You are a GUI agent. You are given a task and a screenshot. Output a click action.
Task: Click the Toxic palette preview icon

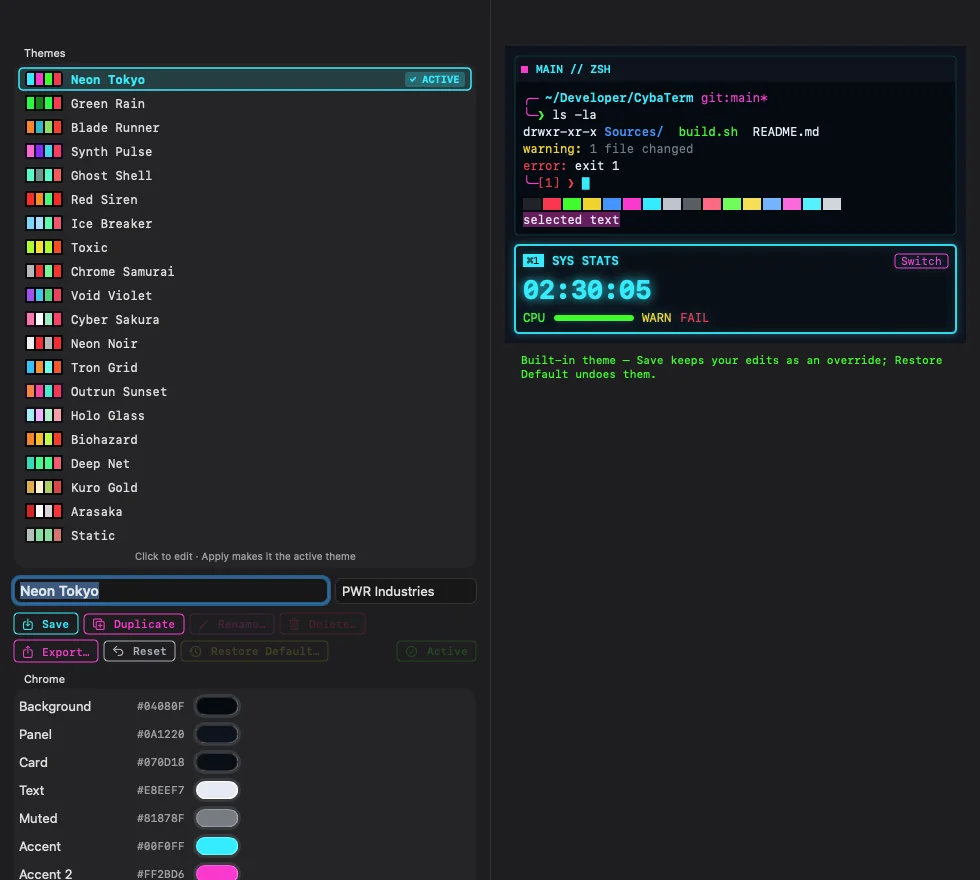tap(44, 248)
